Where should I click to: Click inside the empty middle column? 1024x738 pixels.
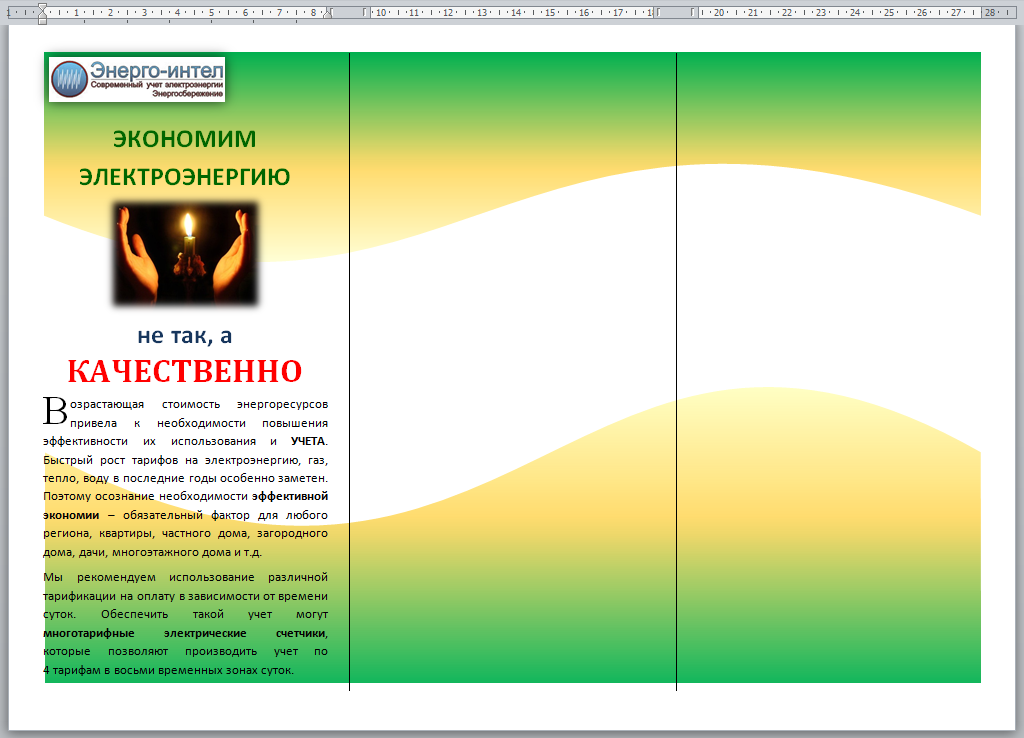coord(512,300)
